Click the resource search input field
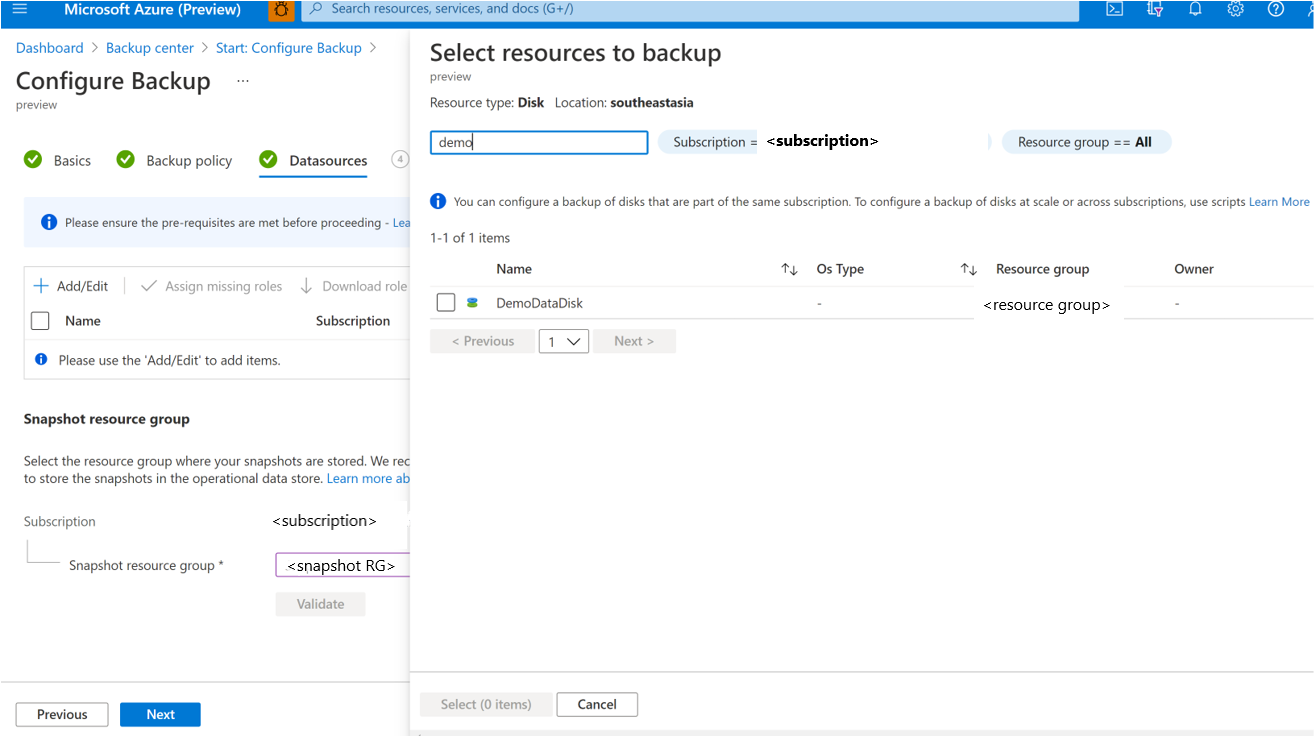Viewport: 1314px width, 737px height. tap(539, 142)
